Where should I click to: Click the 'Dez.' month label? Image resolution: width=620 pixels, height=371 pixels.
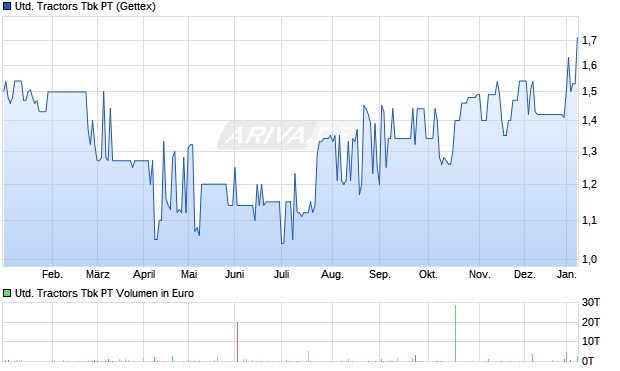pyautogui.click(x=525, y=274)
